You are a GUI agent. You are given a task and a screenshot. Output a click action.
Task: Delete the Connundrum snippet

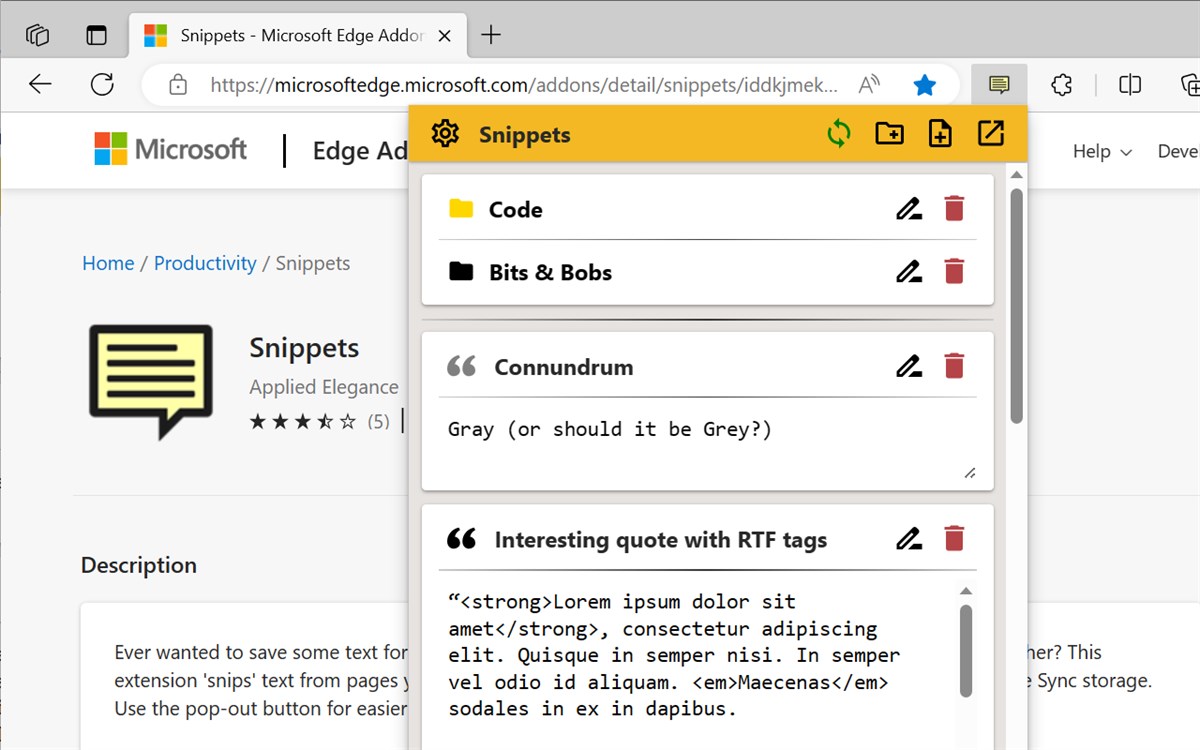click(x=954, y=366)
